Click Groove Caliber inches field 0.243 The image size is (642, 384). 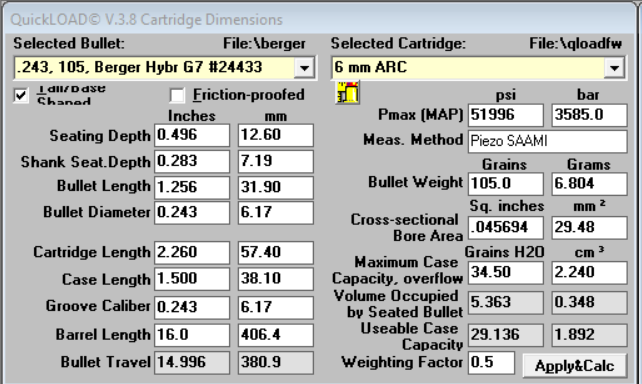click(192, 307)
